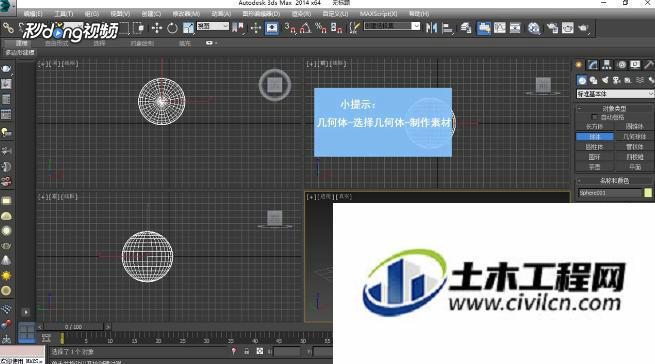The image size is (655, 364).
Task: Click Use Pivot Point Center icon
Action: tap(238, 28)
